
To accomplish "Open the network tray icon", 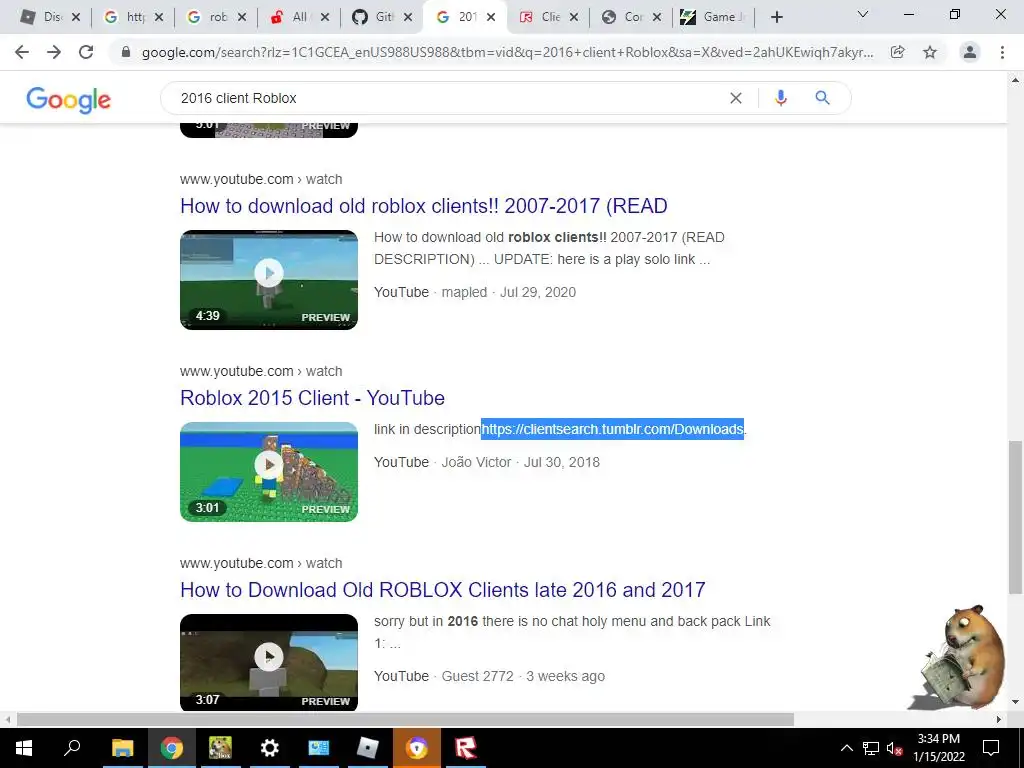I will click(871, 748).
